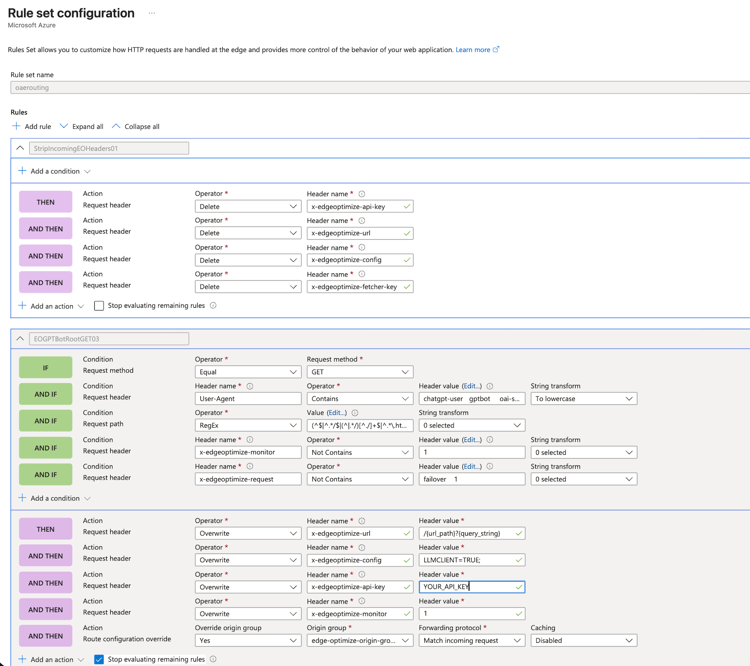The width and height of the screenshot is (750, 666).
Task: Click Expand all rules
Action: [81, 126]
